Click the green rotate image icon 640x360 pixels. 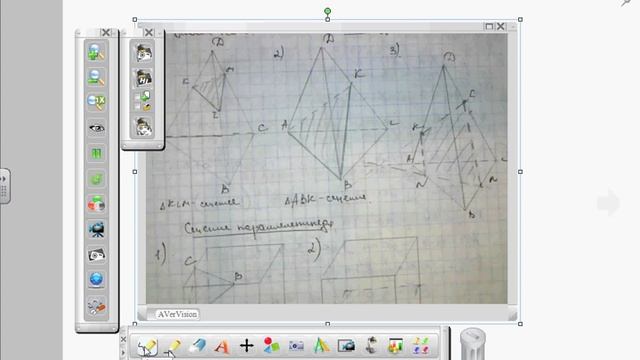point(96,179)
